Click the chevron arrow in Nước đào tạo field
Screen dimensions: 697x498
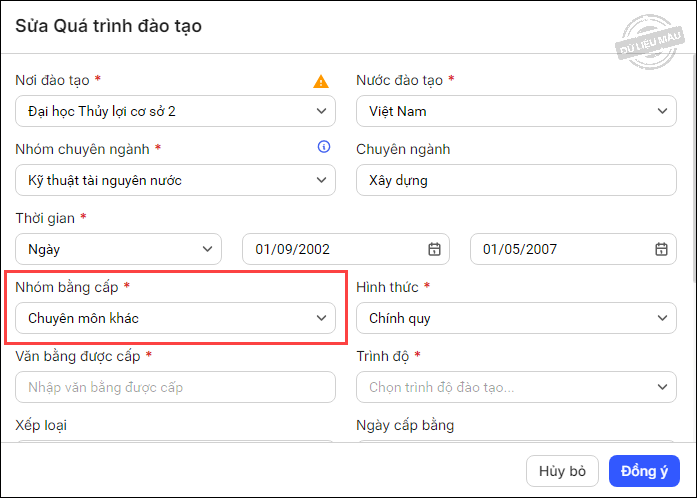pyautogui.click(x=661, y=111)
